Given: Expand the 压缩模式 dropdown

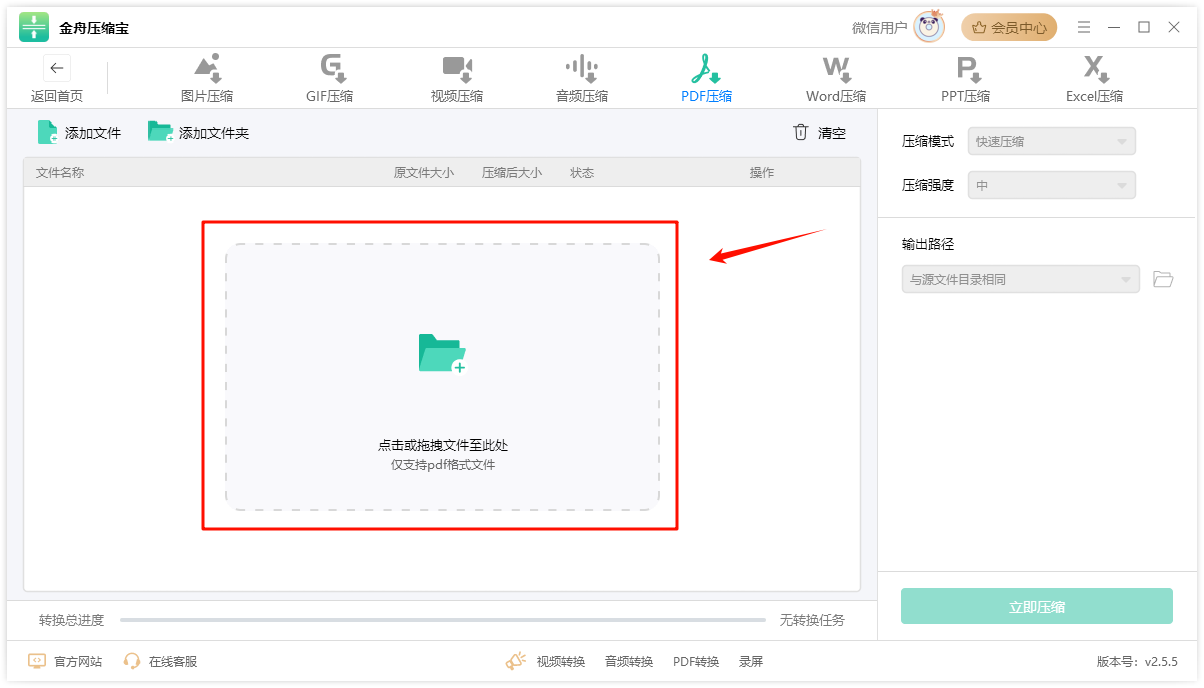Looking at the screenshot, I should coord(1052,141).
